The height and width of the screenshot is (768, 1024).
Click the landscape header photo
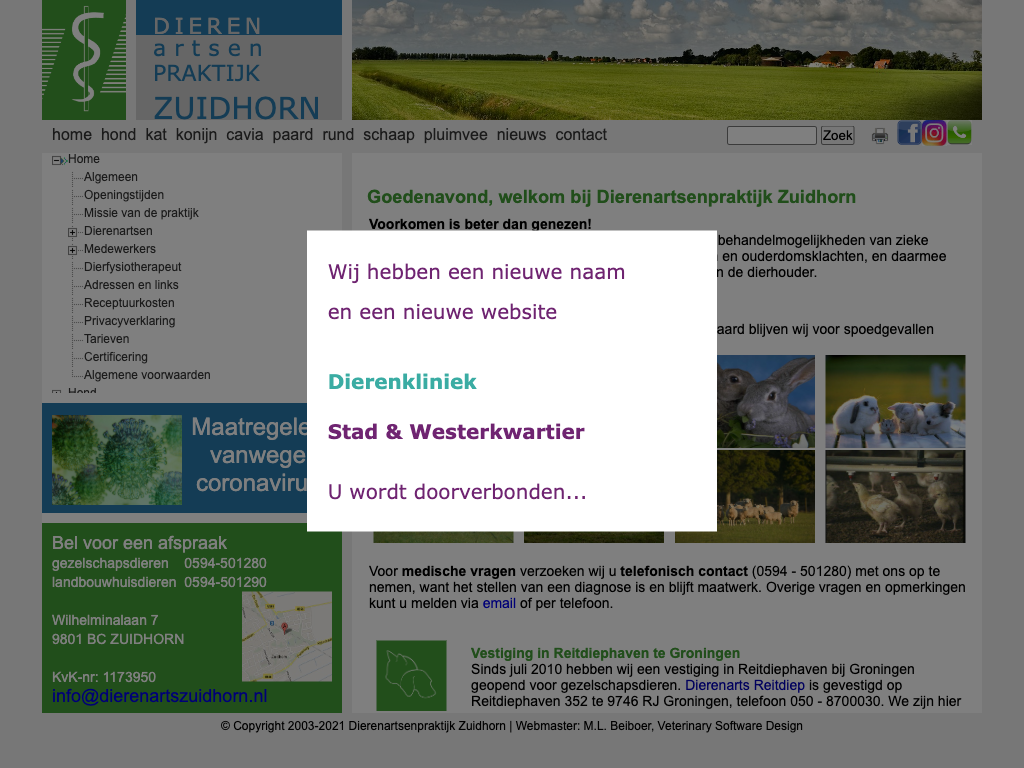point(667,60)
